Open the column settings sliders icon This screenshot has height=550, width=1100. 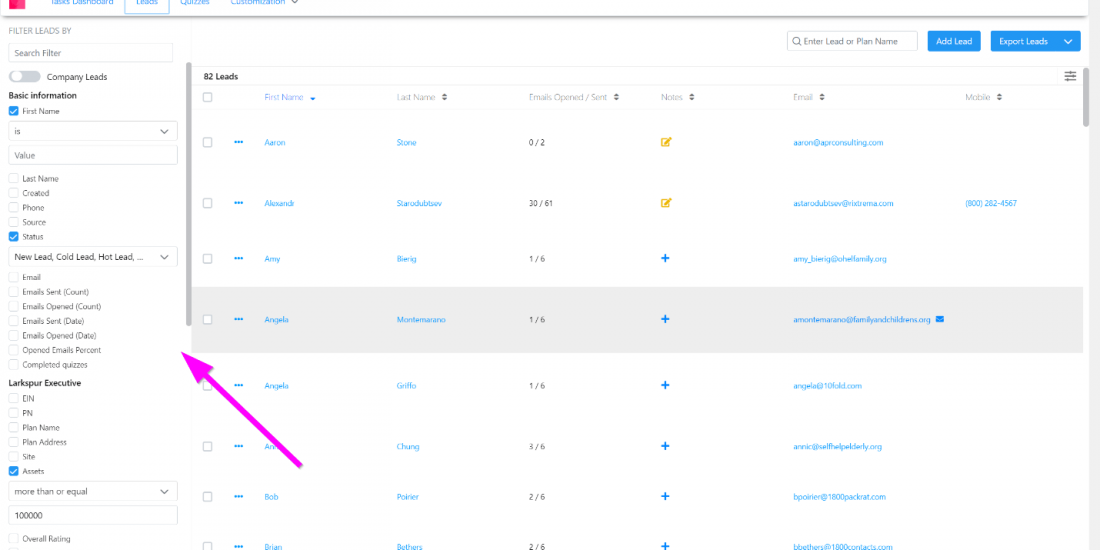pos(1070,76)
